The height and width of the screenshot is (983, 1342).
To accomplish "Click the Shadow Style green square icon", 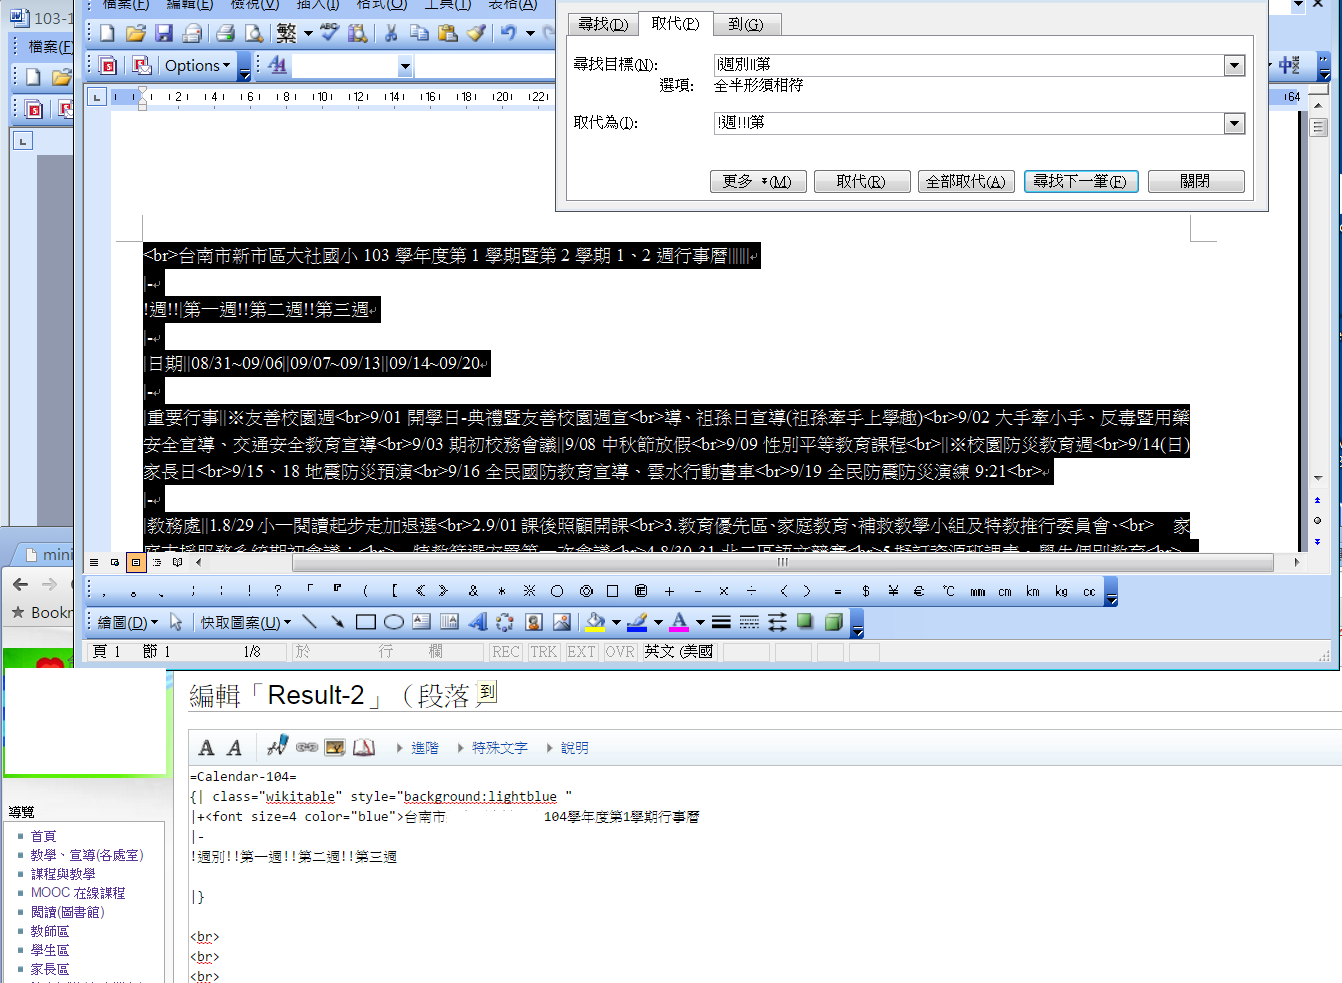I will tap(805, 622).
